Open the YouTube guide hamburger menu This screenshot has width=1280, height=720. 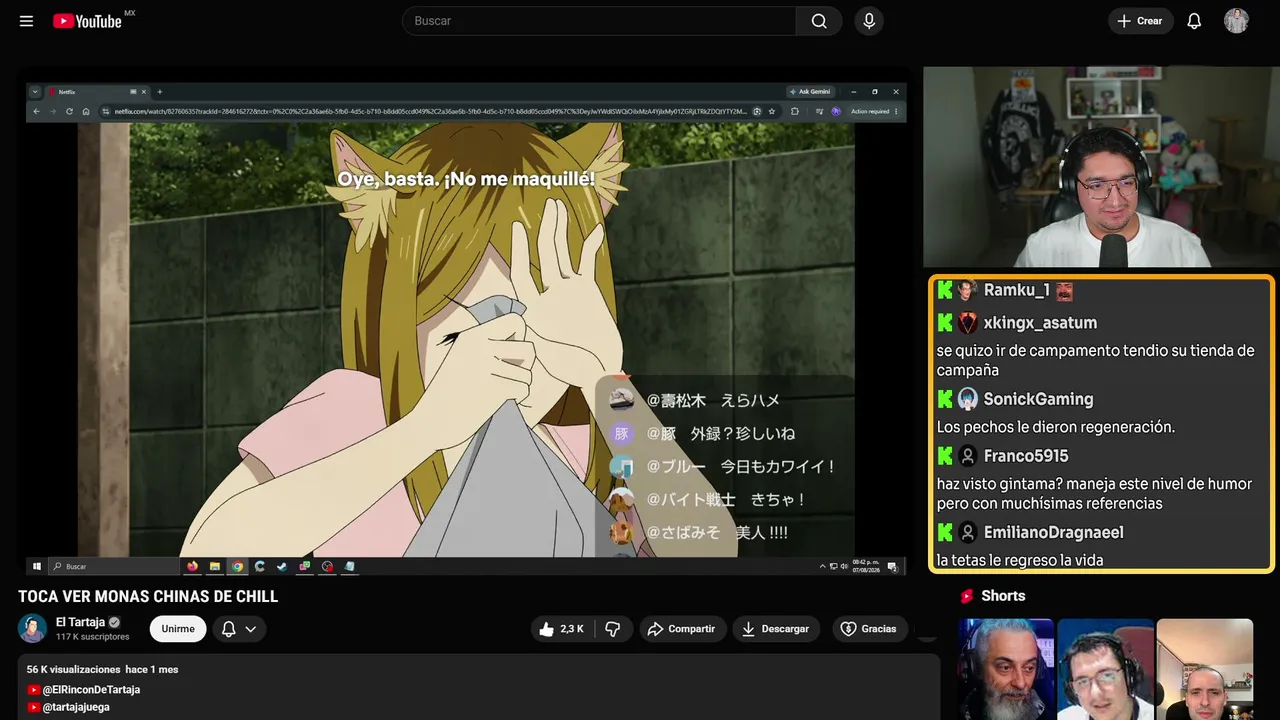(x=27, y=21)
